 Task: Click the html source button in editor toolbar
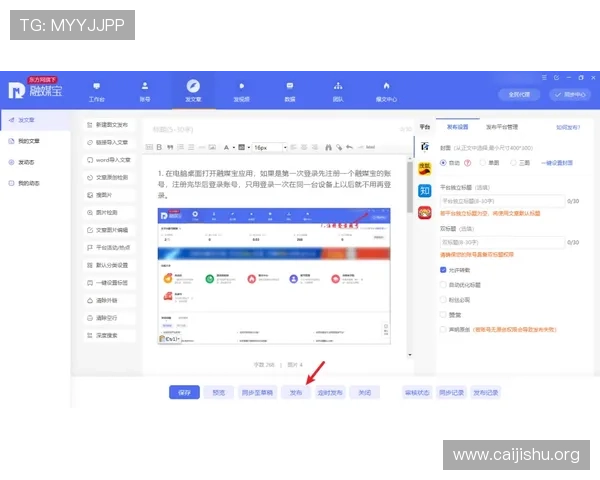(370, 147)
